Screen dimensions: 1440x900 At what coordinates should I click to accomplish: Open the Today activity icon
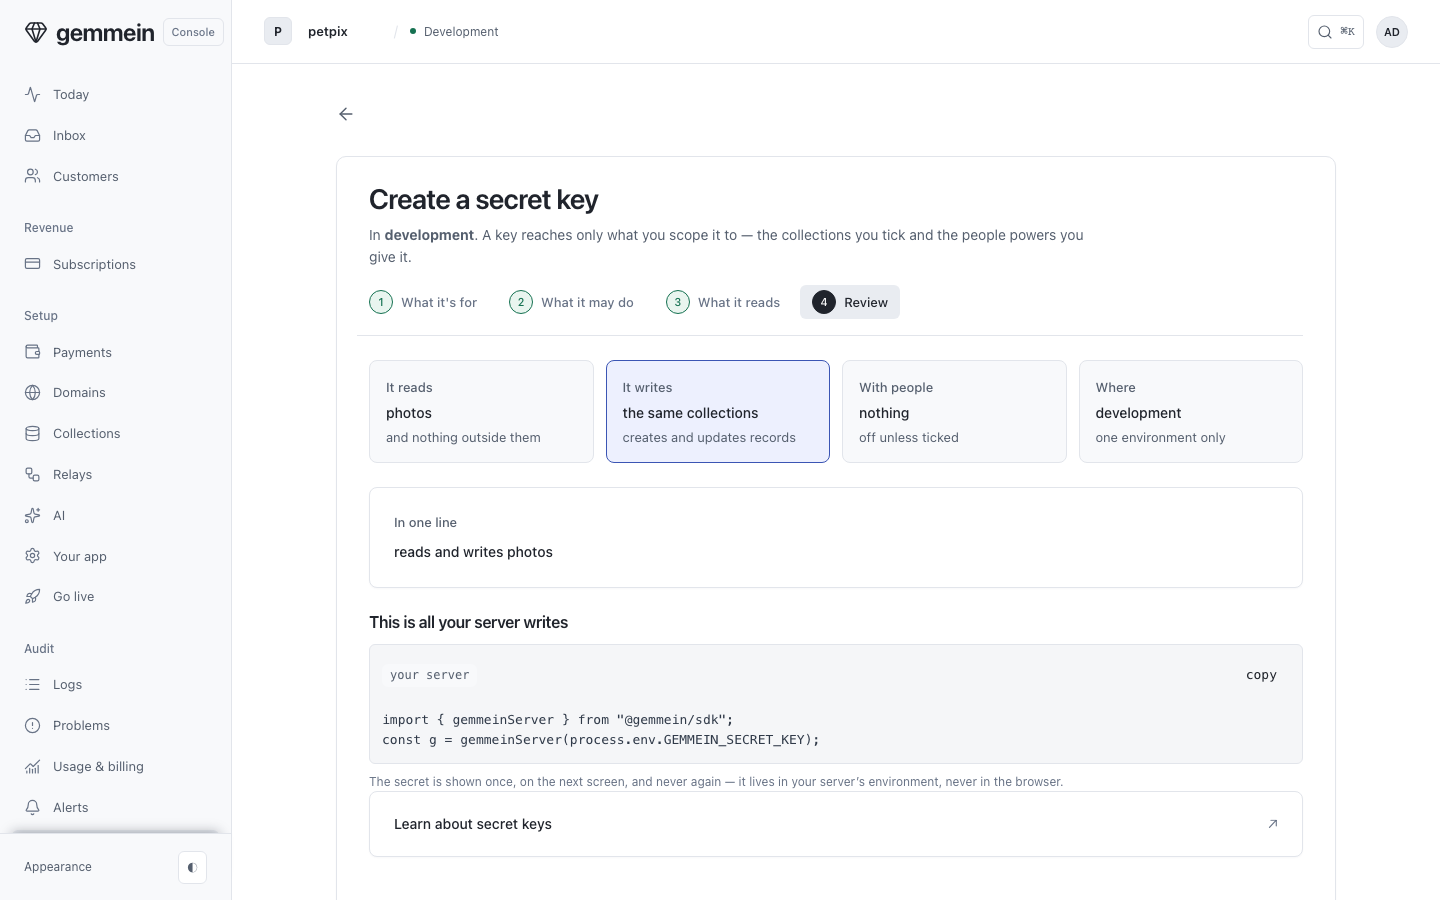33,94
